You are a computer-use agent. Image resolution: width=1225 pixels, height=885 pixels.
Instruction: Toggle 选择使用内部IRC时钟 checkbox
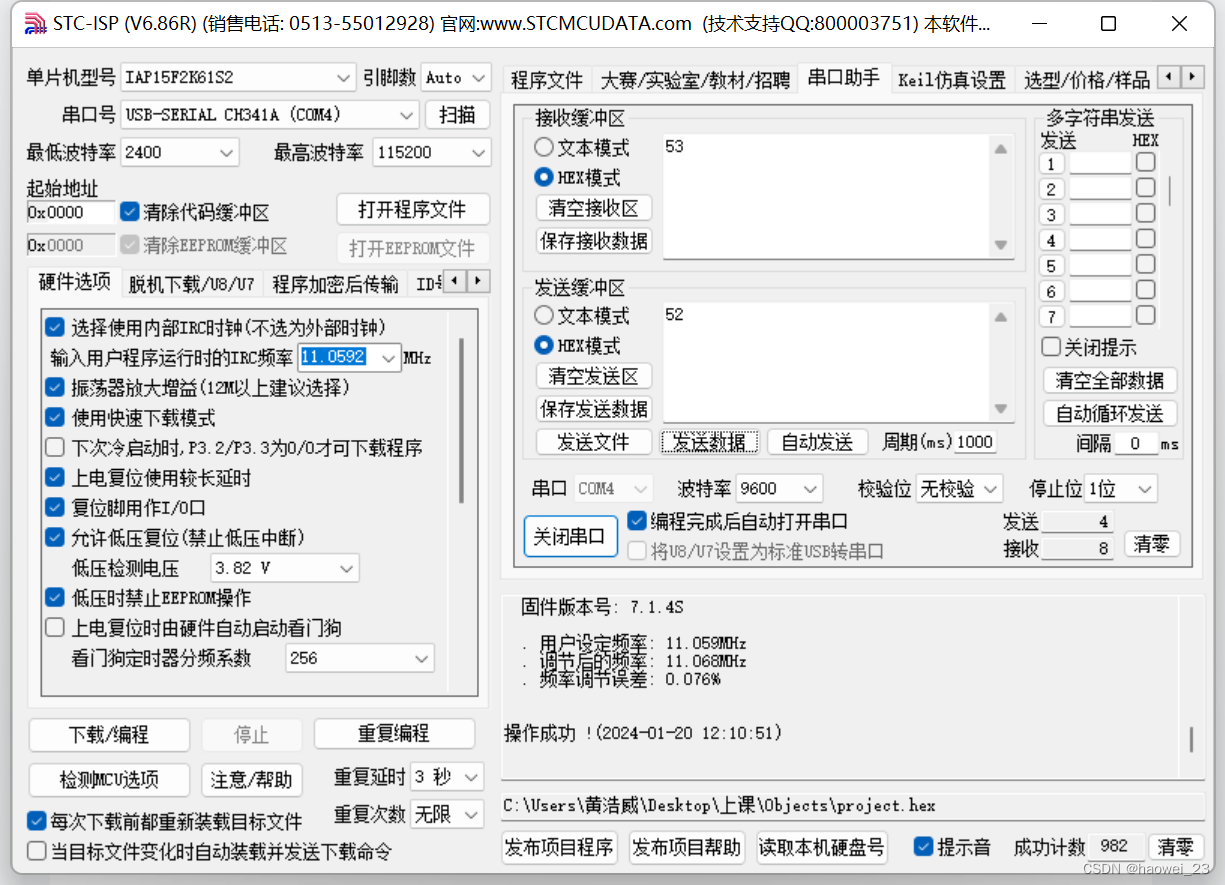point(55,327)
